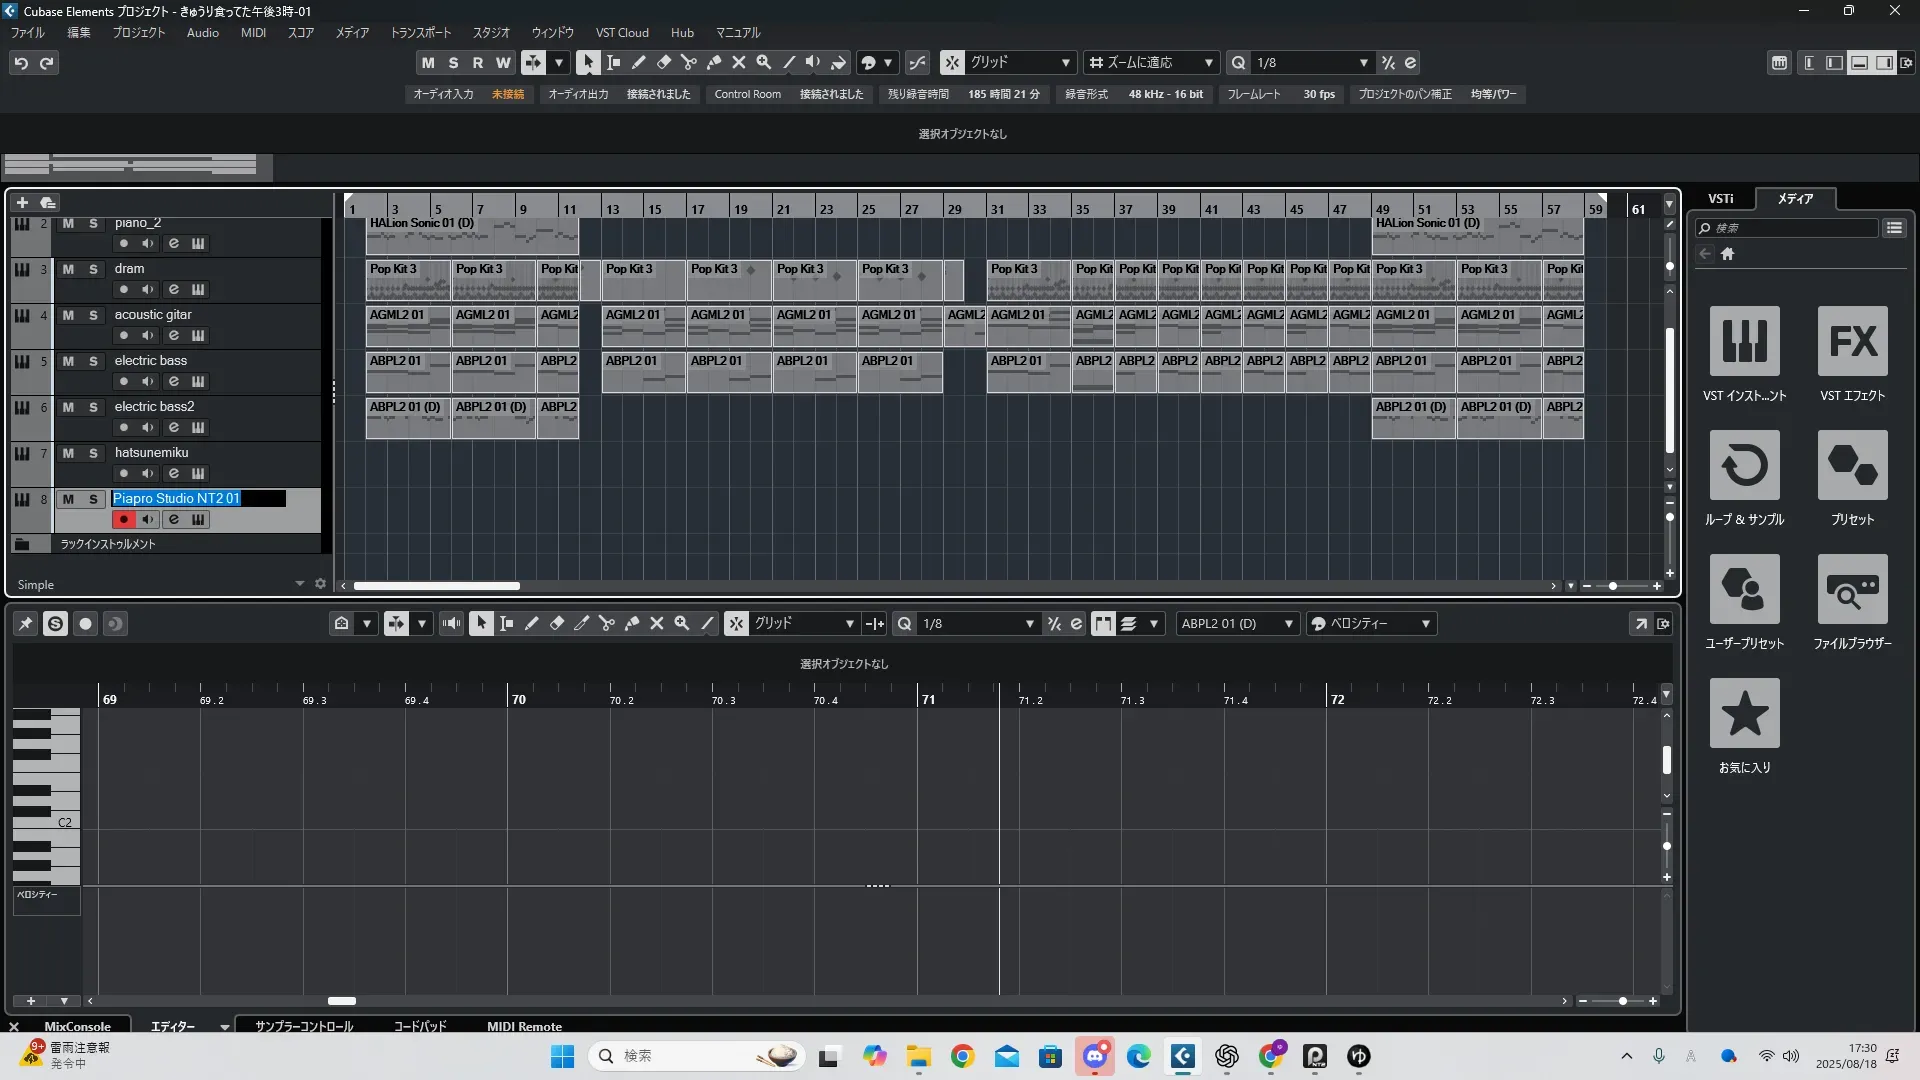The image size is (1920, 1080).
Task: Select the Glue tool in main toolbar
Action: point(714,62)
